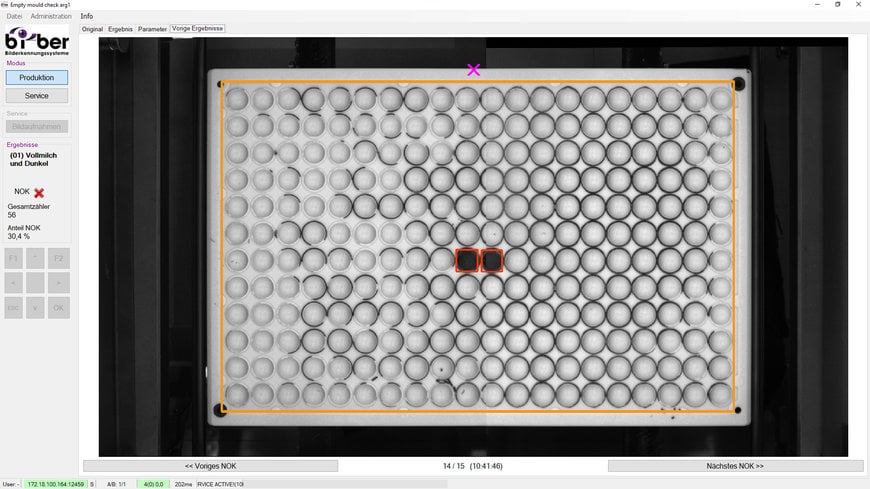This screenshot has width=870, height=489.
Task: Switch to Produktion mode
Action: [37, 78]
